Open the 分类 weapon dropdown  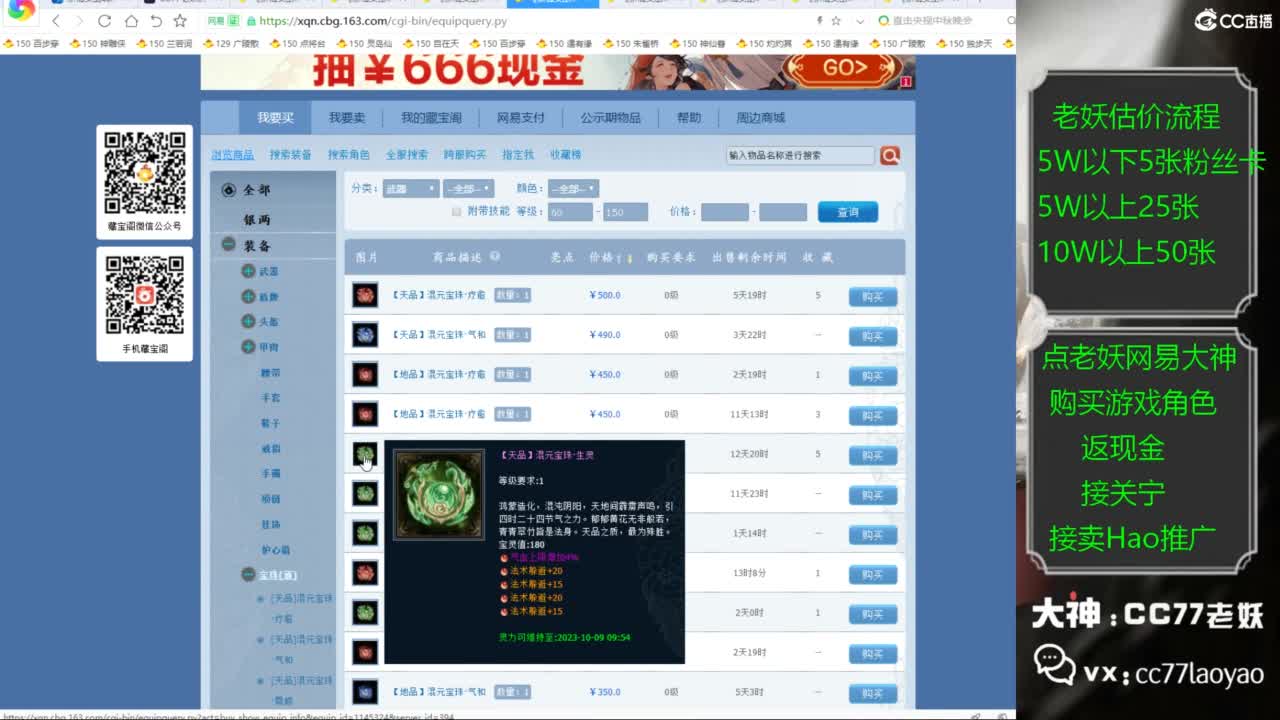pos(410,186)
